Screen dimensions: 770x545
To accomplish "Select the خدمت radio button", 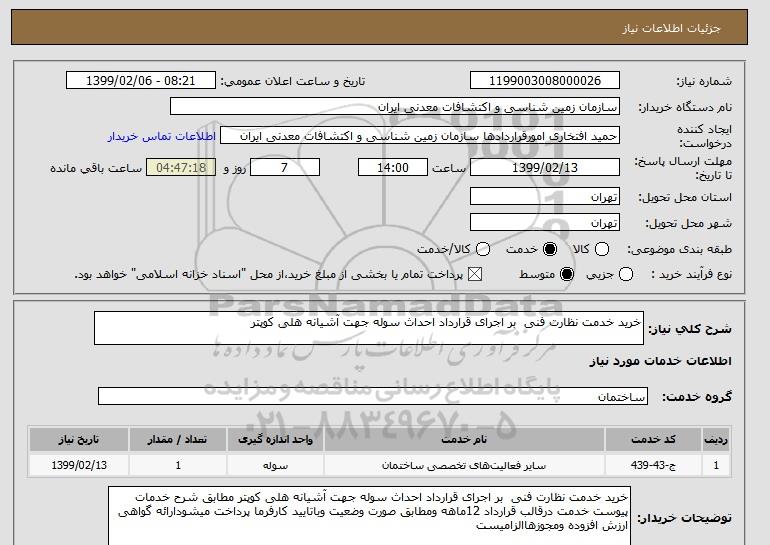I will point(550,249).
